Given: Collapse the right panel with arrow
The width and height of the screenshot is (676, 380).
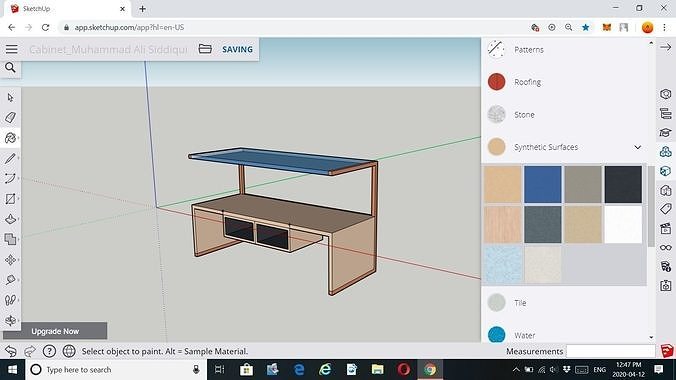Looking at the screenshot, I should point(666,47).
